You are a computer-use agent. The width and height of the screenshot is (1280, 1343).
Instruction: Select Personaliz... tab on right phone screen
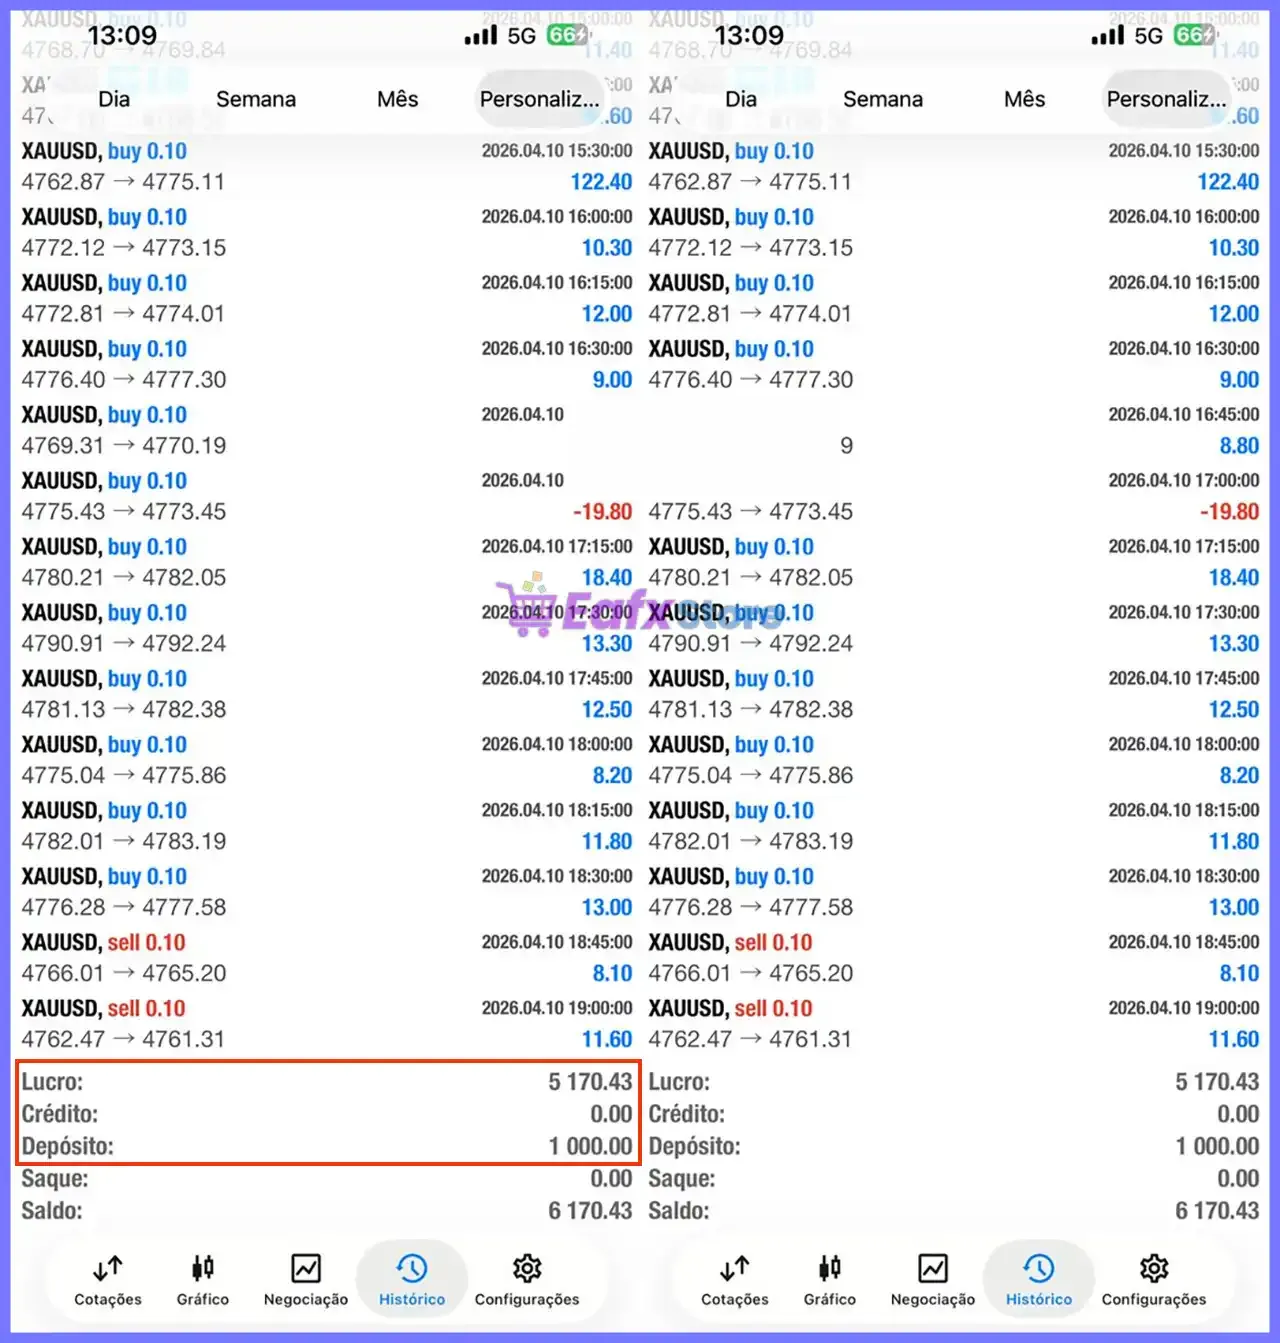tap(1167, 99)
